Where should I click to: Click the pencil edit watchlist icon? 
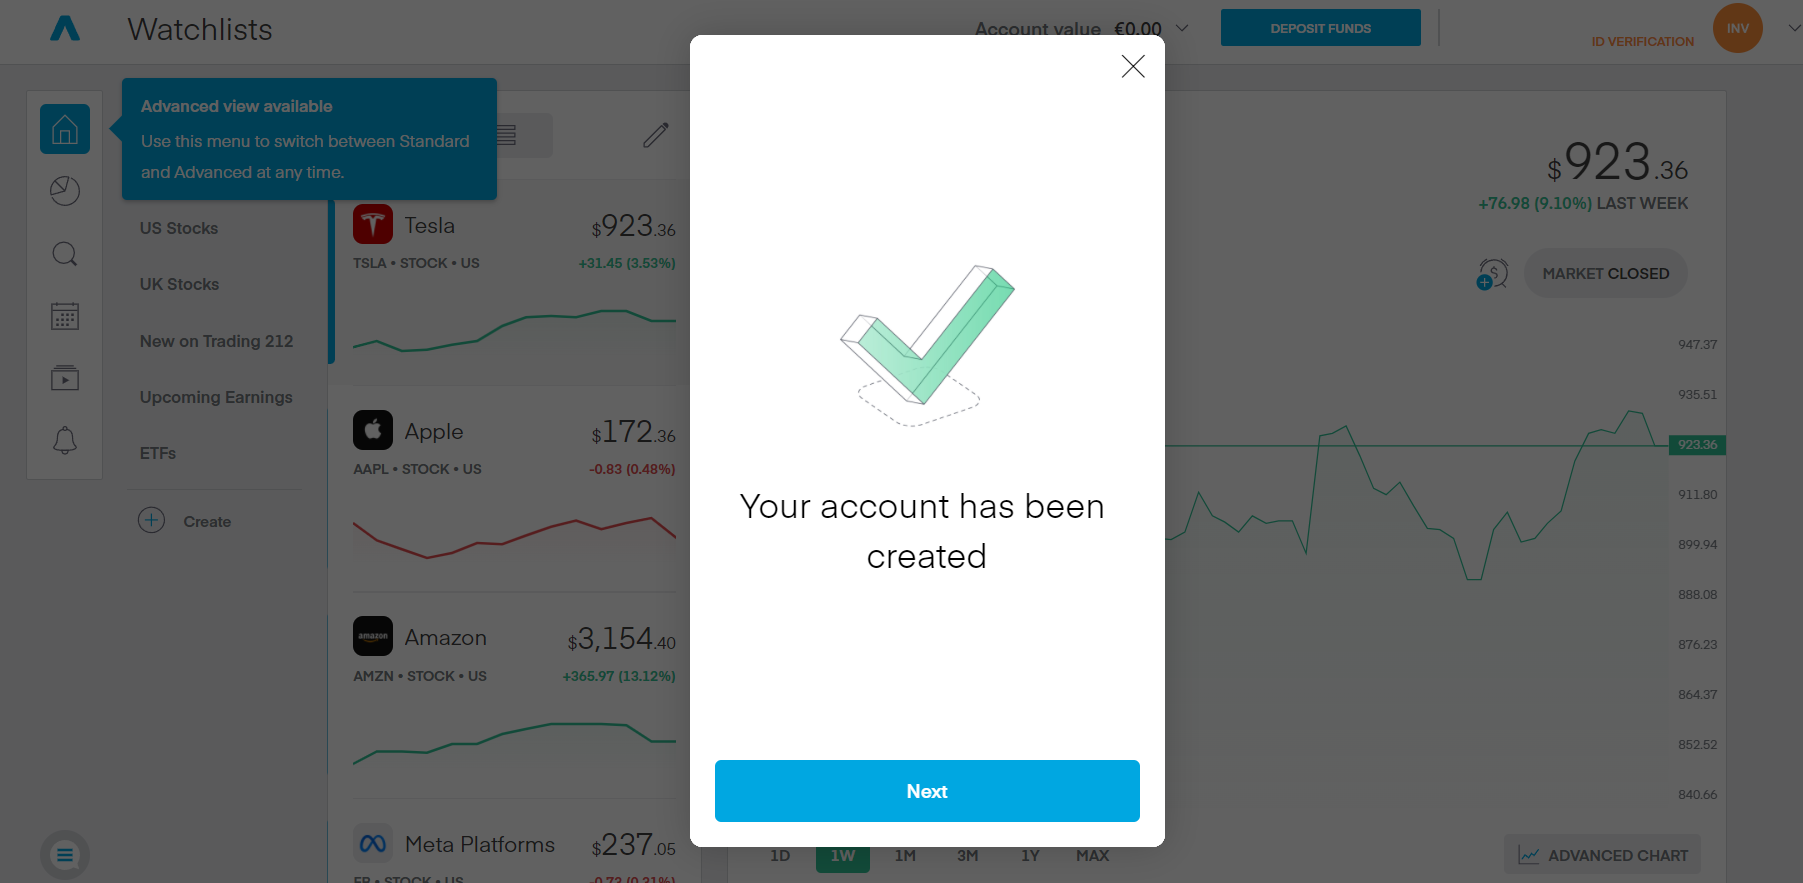point(656,135)
